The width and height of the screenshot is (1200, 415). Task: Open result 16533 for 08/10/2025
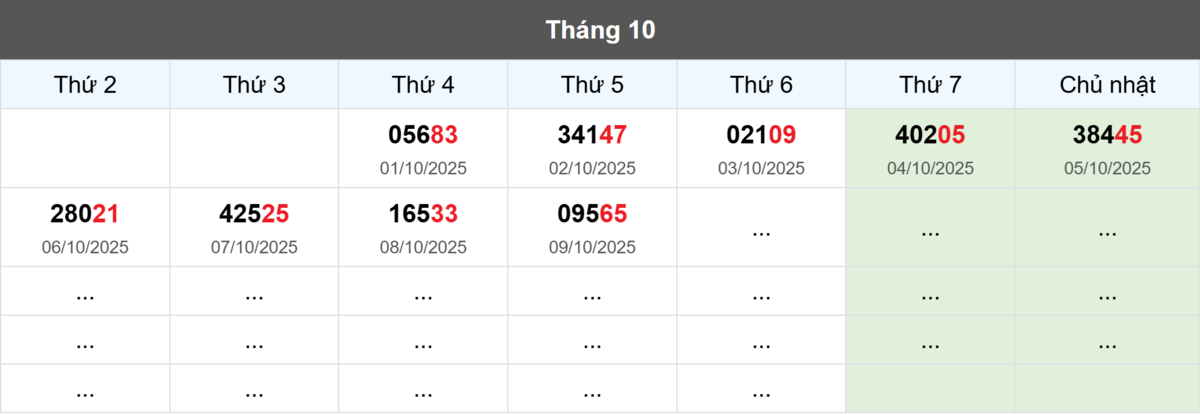423,214
